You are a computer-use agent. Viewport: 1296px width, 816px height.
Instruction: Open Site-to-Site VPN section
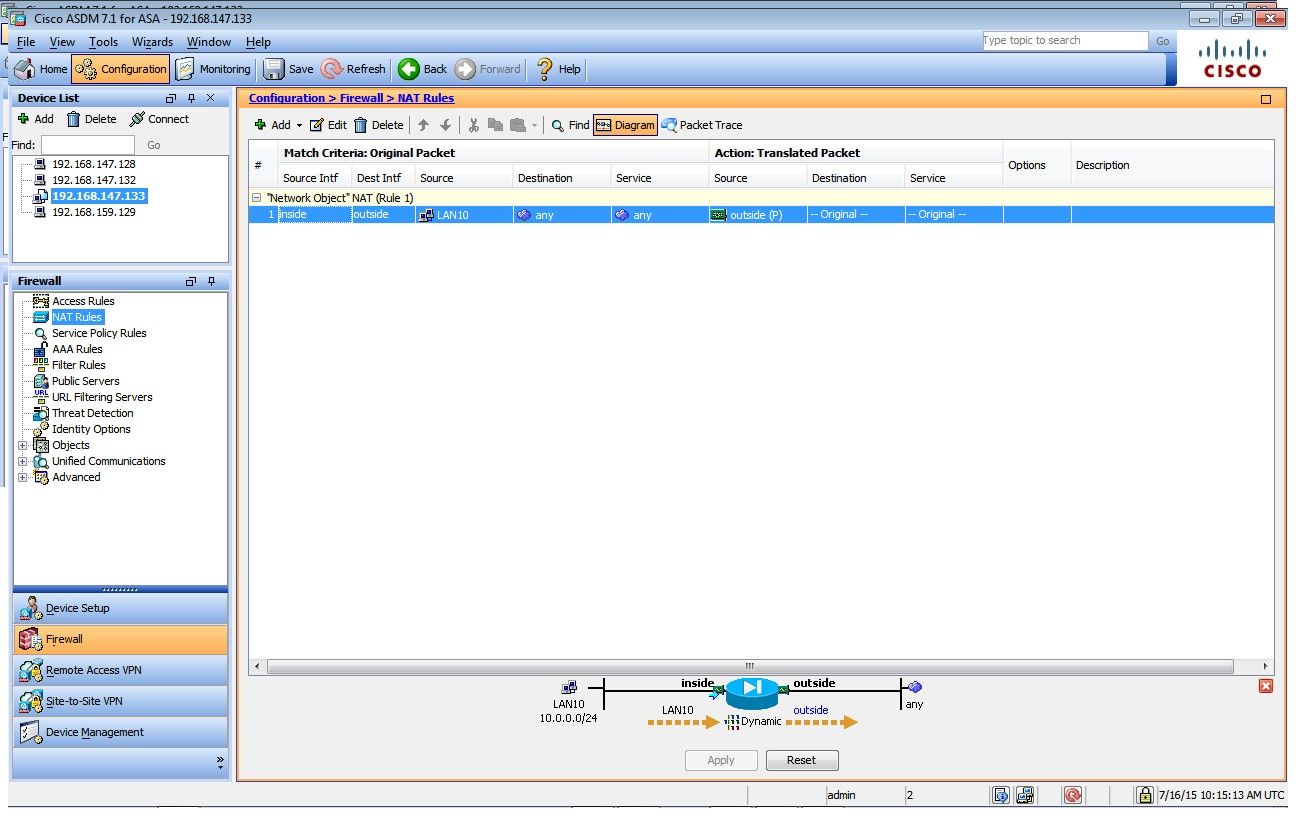121,701
